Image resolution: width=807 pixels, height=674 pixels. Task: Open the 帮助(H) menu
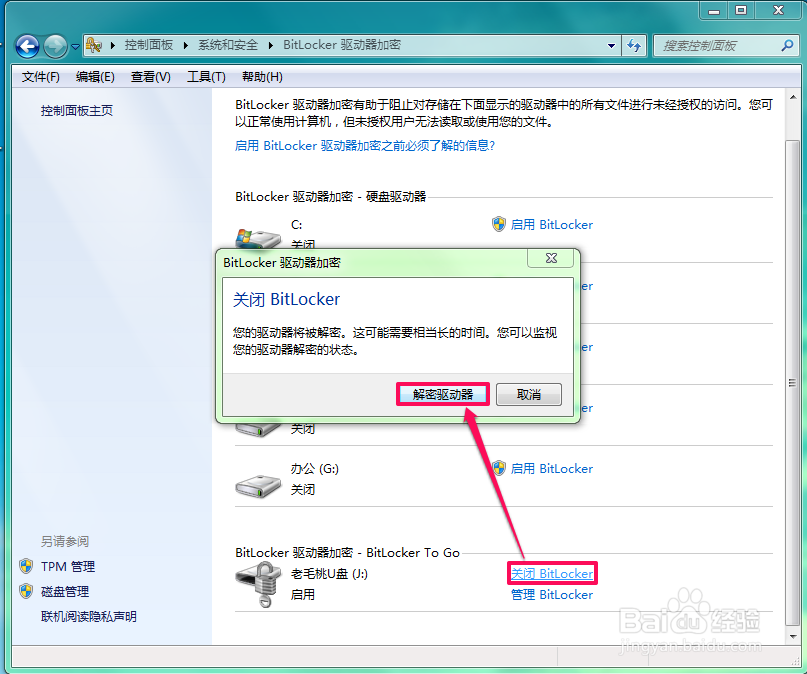click(262, 77)
